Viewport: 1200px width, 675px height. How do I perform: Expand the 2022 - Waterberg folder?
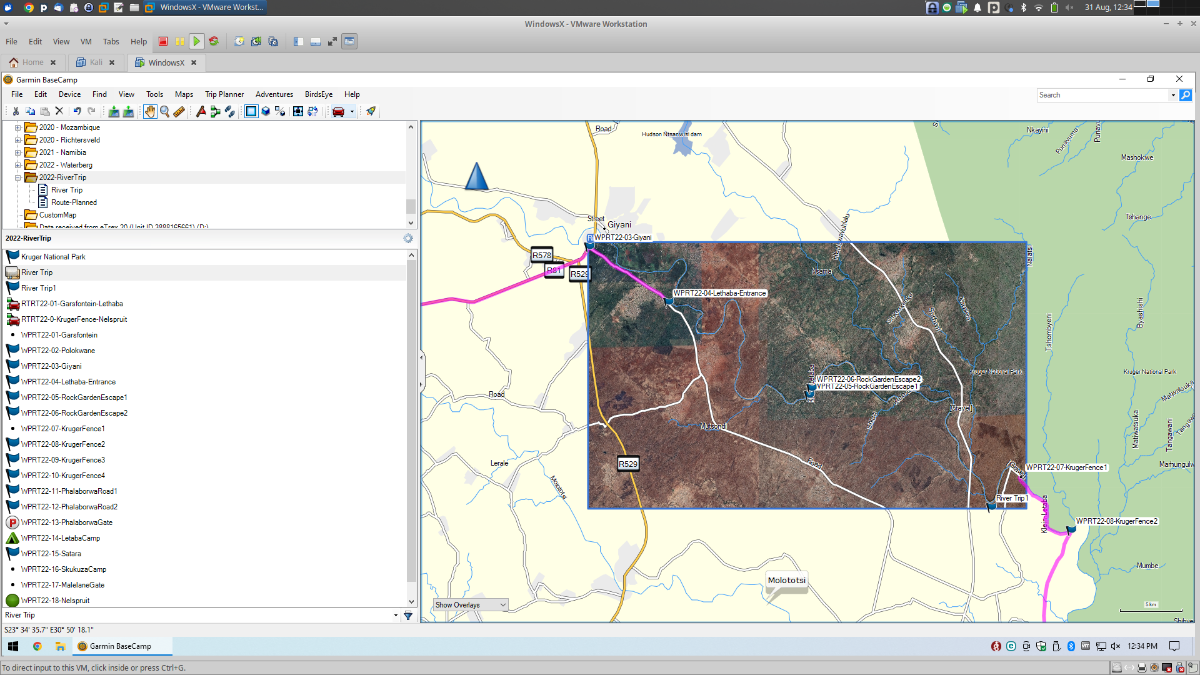click(x=18, y=165)
